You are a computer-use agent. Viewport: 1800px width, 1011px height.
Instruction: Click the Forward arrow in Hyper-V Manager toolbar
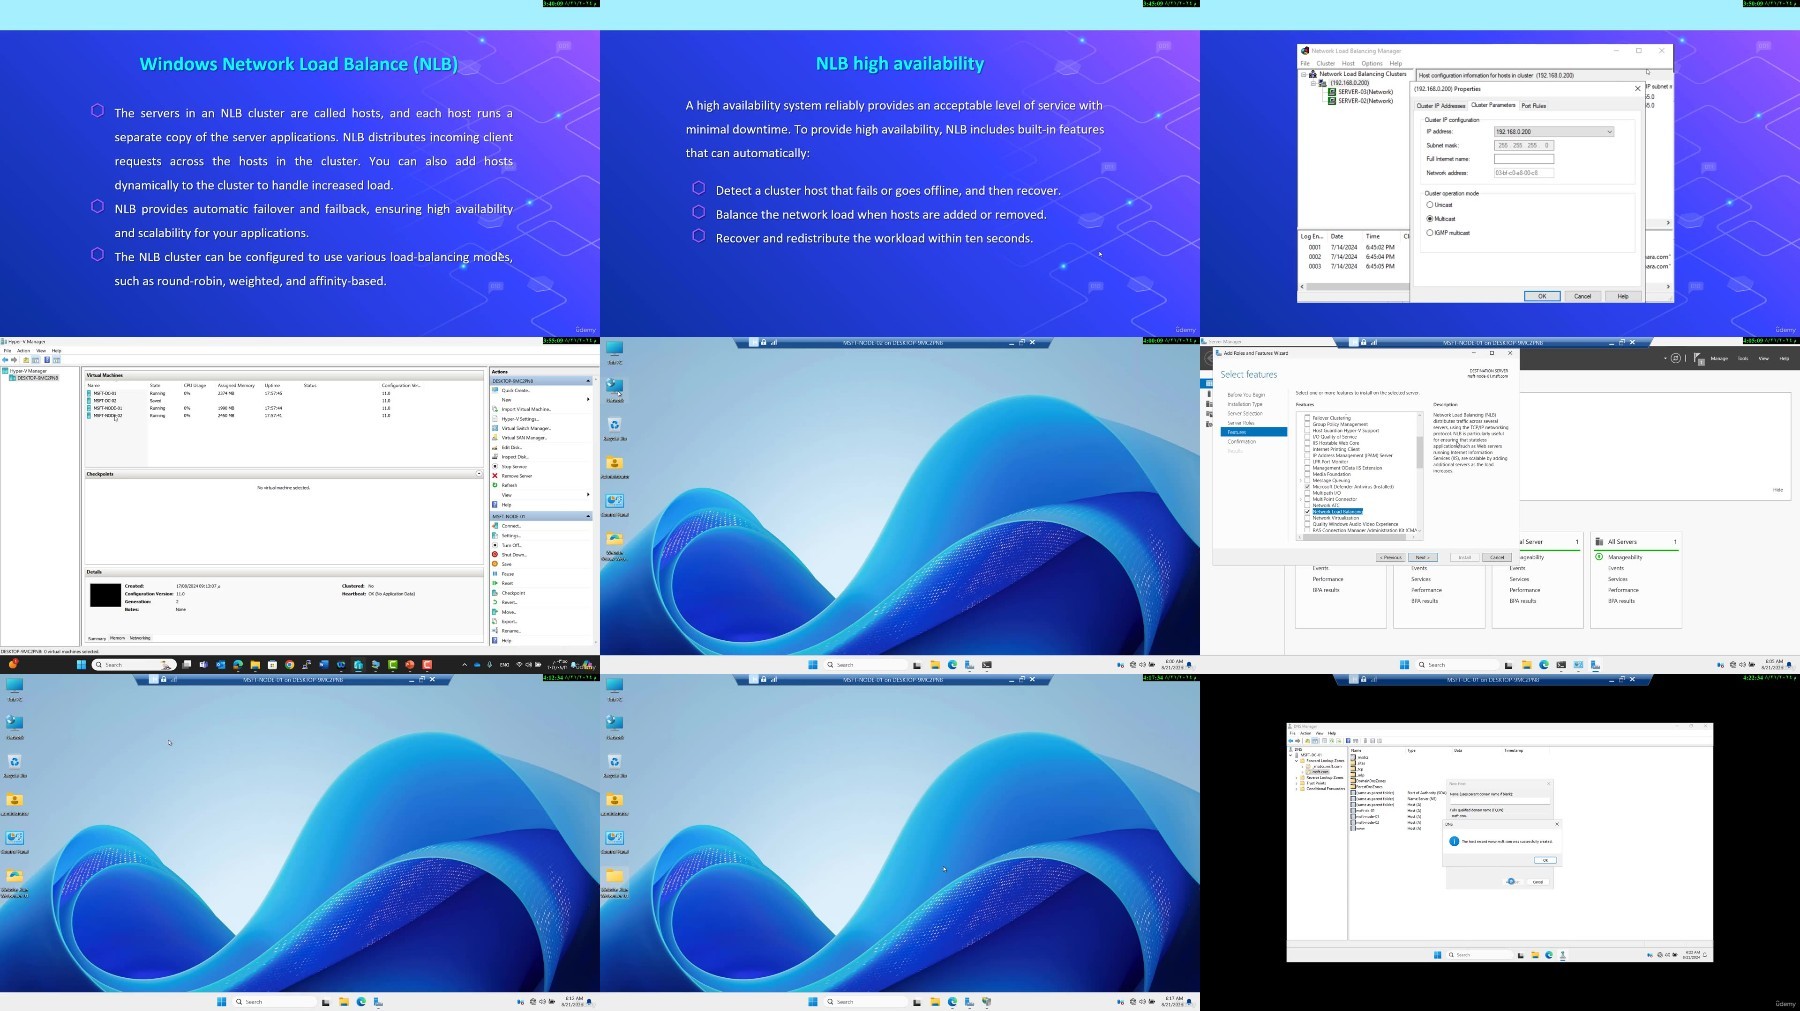(14, 360)
